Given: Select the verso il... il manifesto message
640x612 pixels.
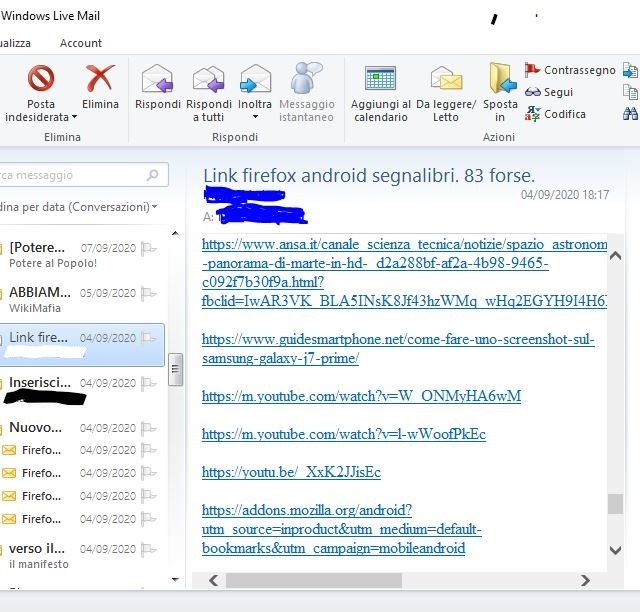Looking at the screenshot, I should click(82, 556).
